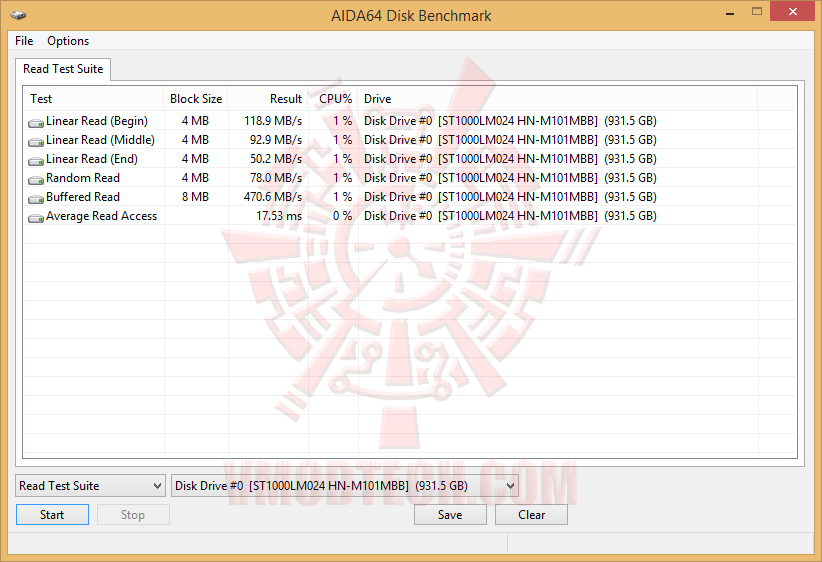
Task: Click the Linear Read (Middle) drive icon
Action: tap(36, 142)
